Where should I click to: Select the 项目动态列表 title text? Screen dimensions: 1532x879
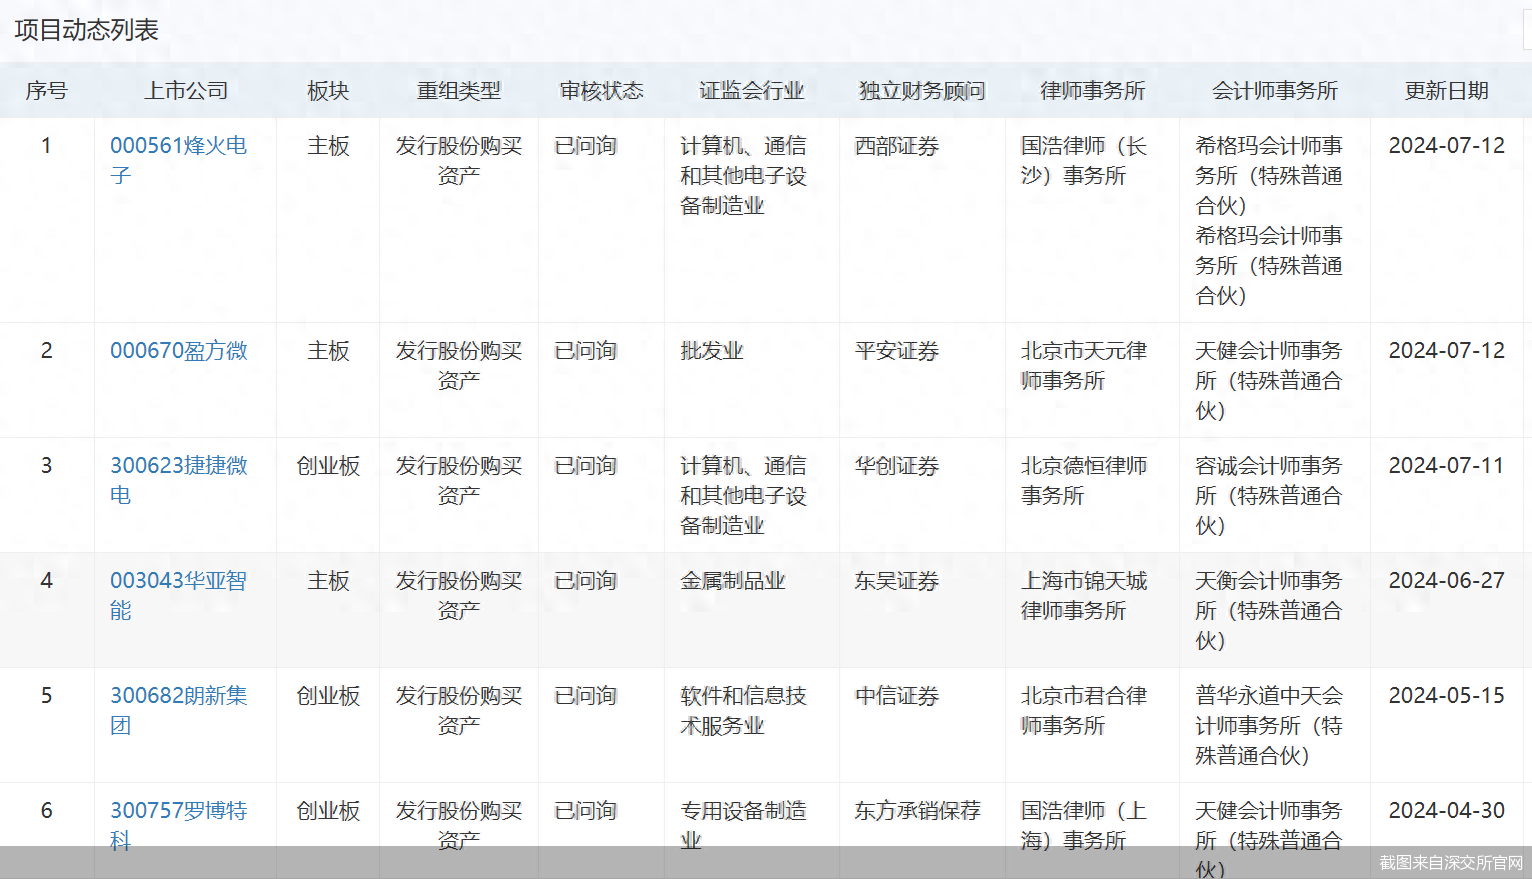(87, 30)
